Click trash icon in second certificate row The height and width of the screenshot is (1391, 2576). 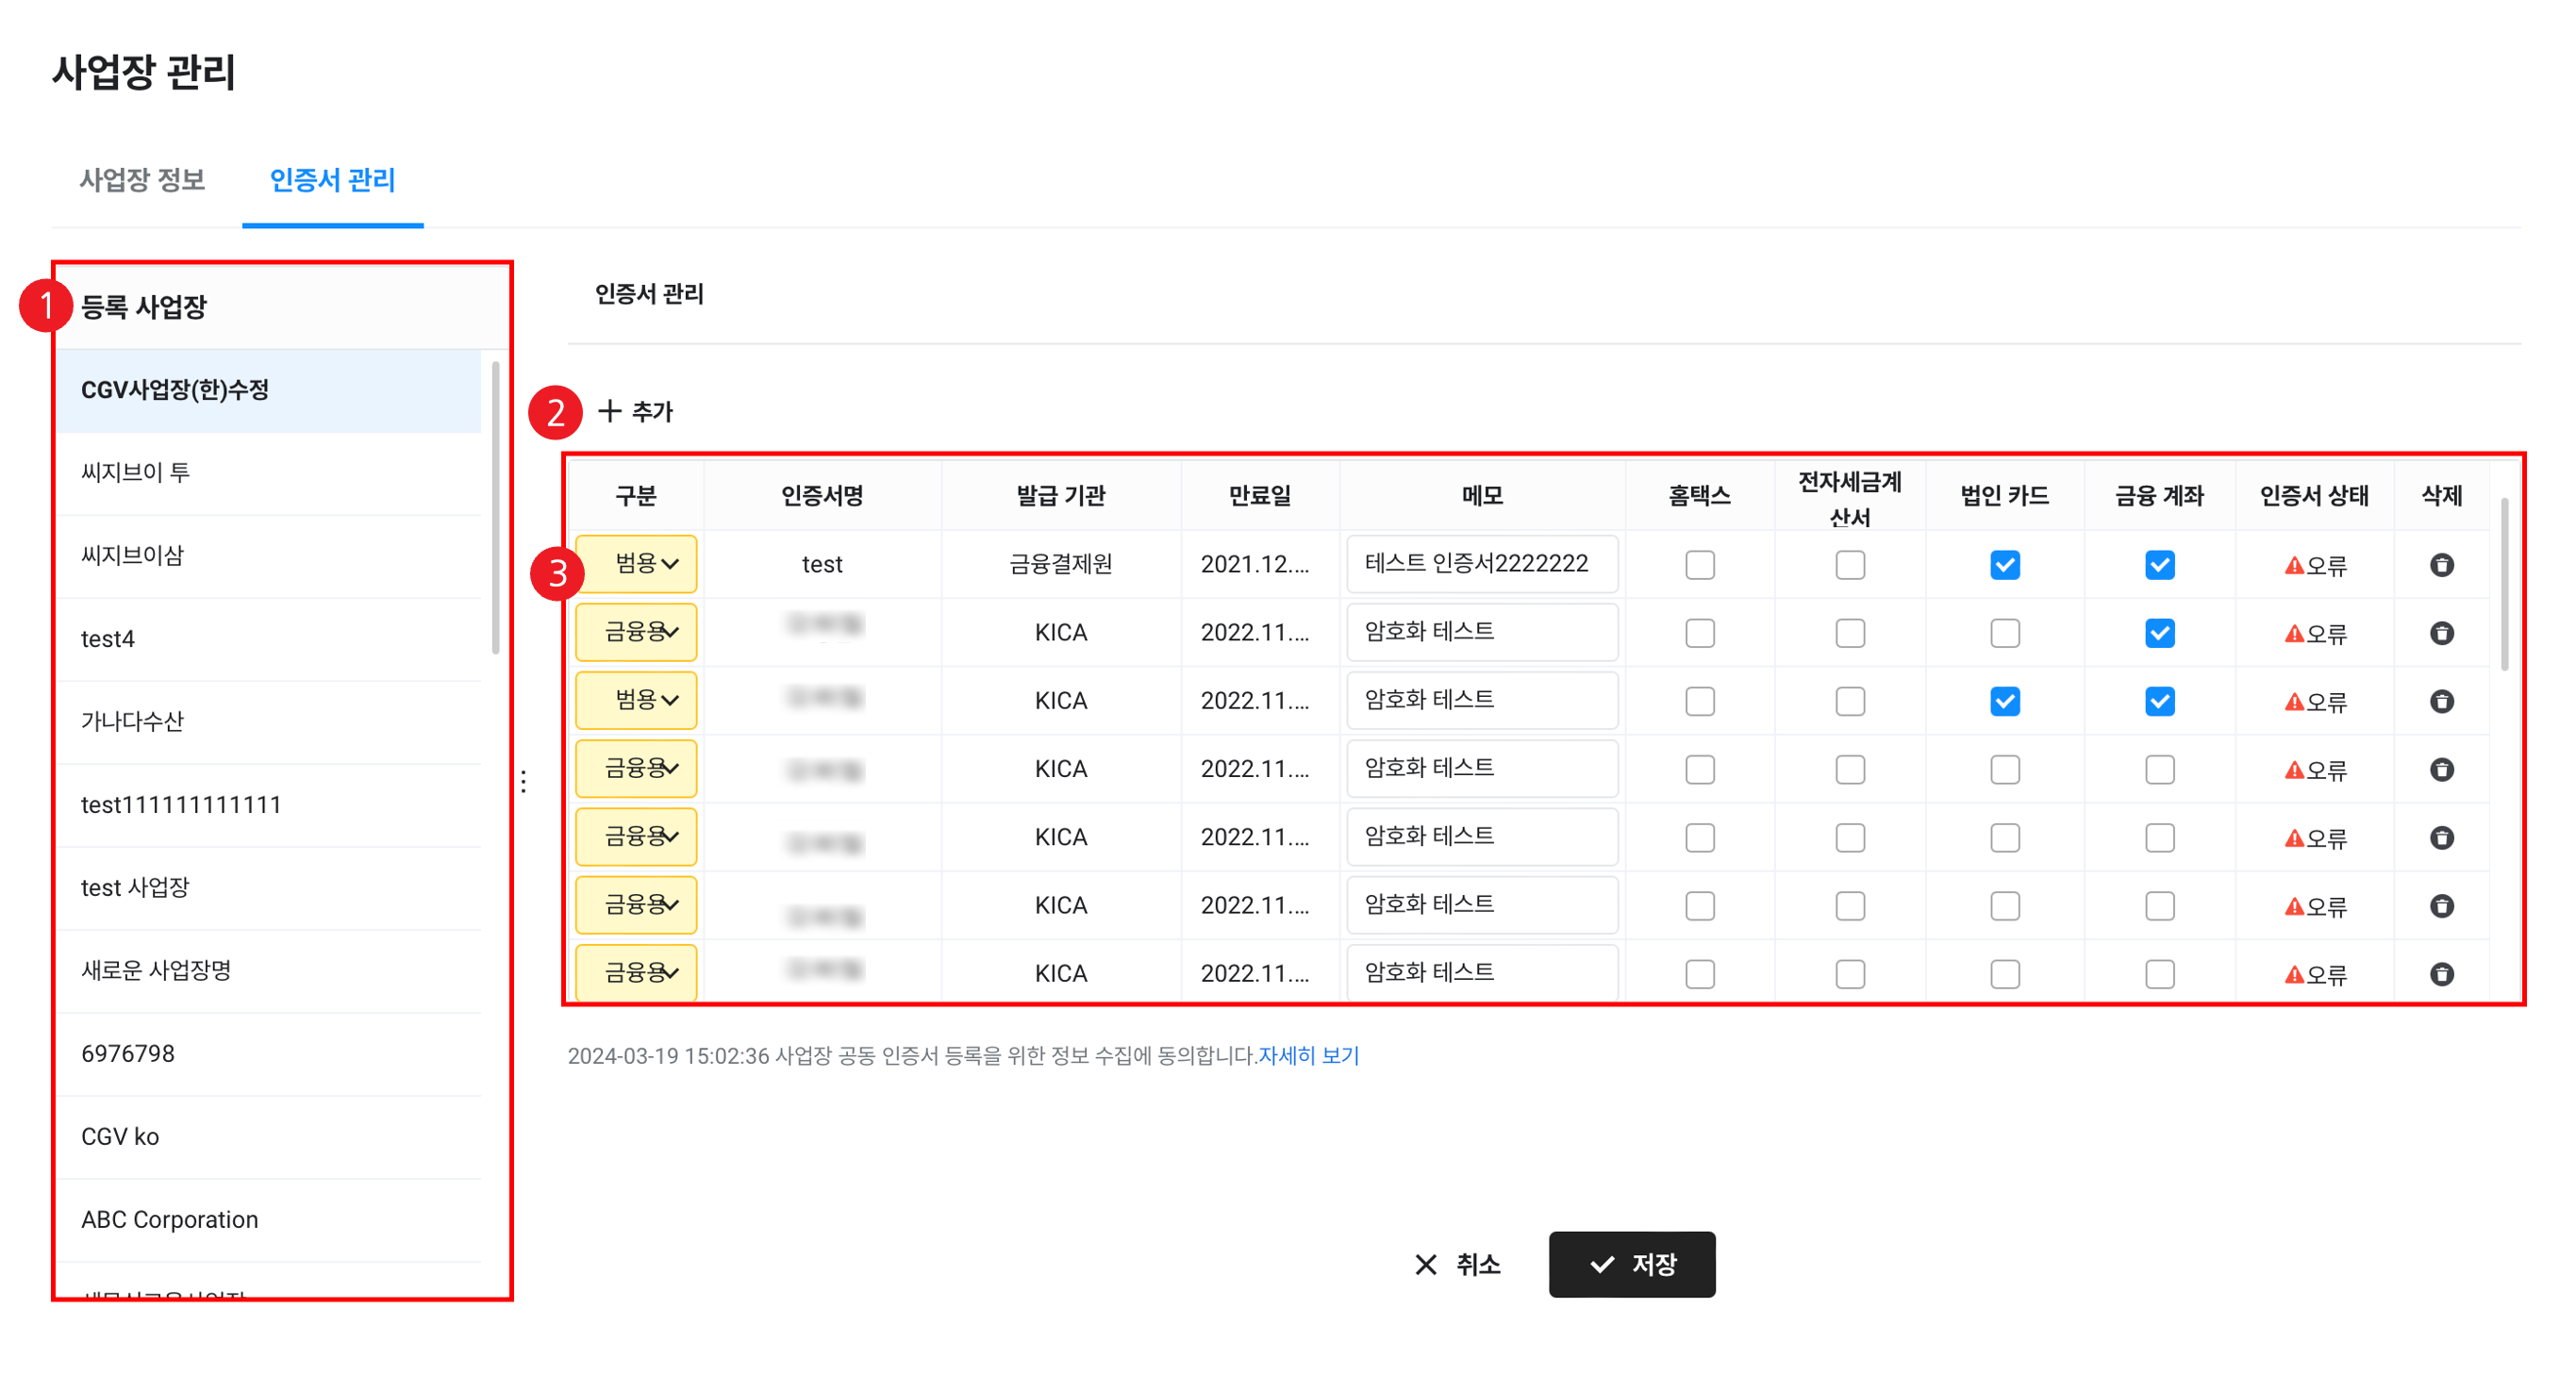pos(2441,633)
